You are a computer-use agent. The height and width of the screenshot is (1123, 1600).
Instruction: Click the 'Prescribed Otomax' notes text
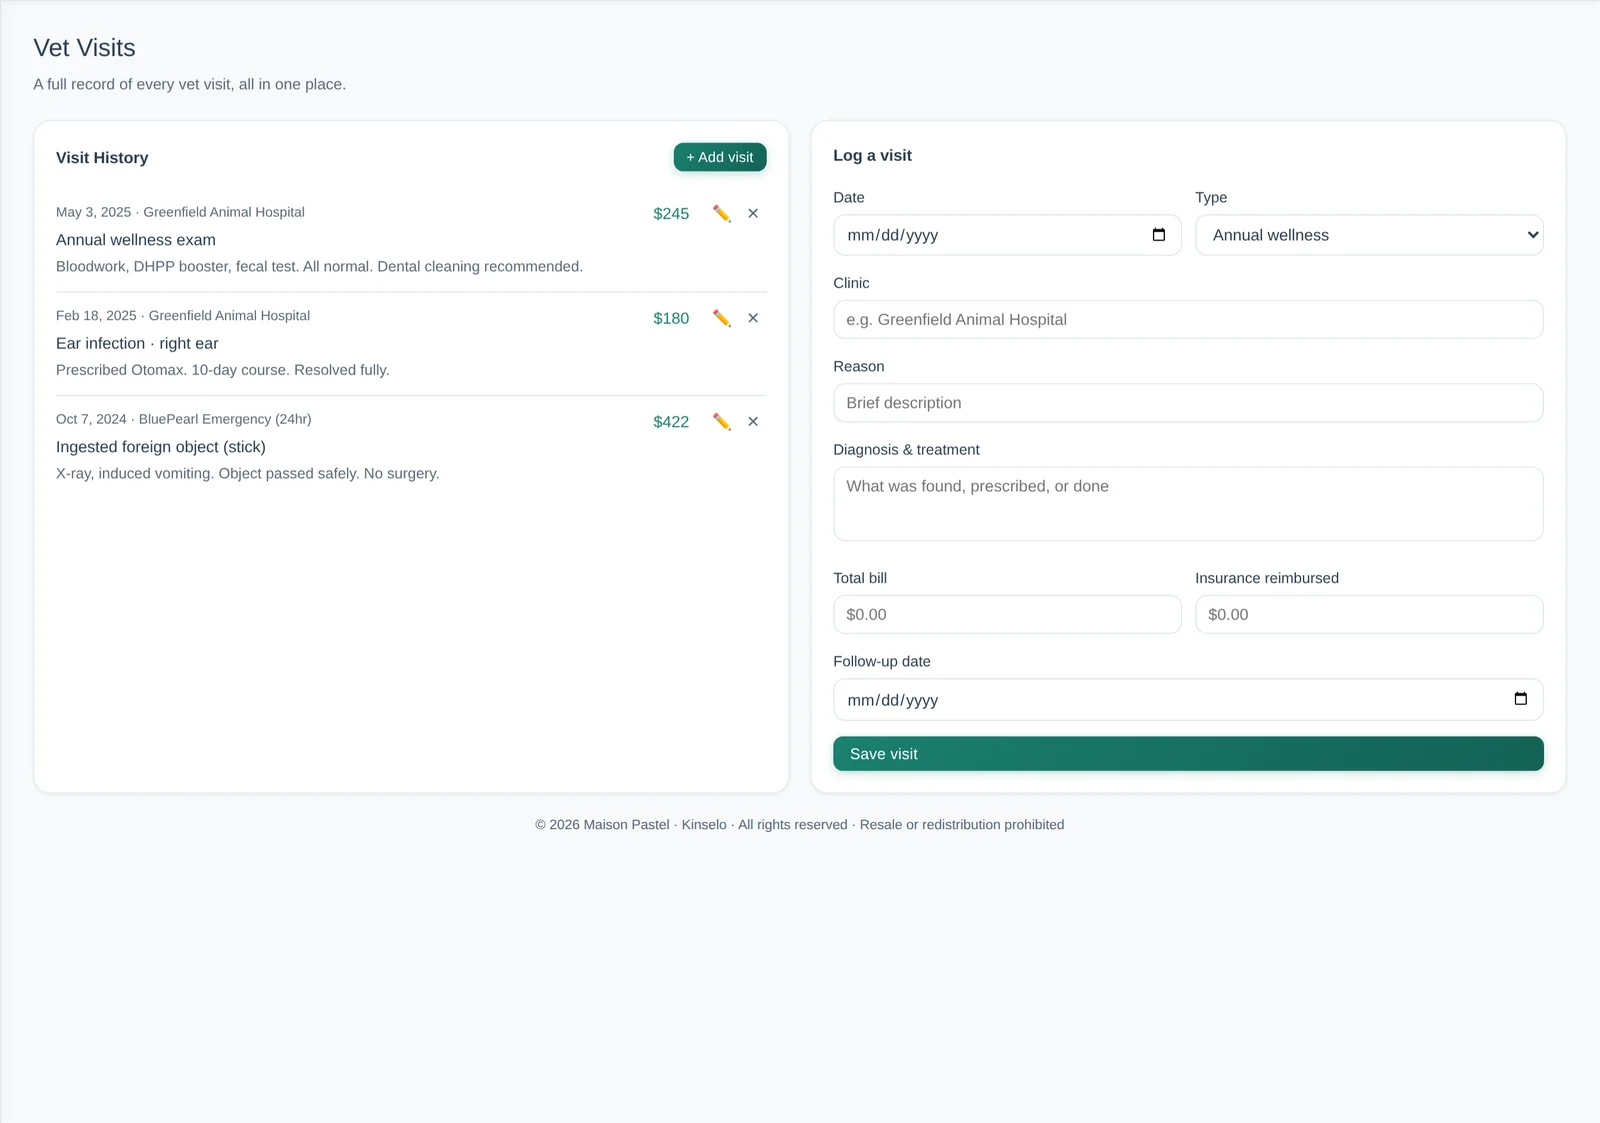click(223, 370)
